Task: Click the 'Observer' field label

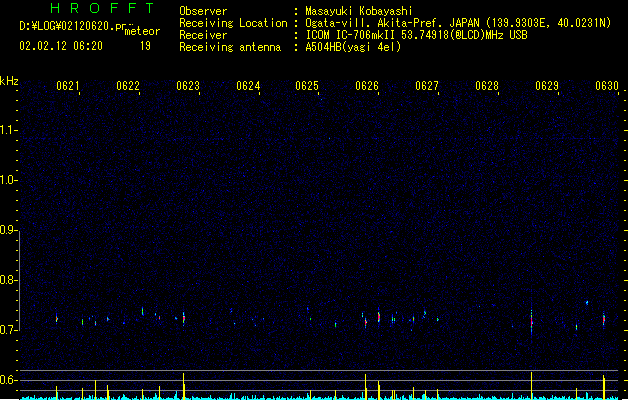Action: click(x=203, y=11)
